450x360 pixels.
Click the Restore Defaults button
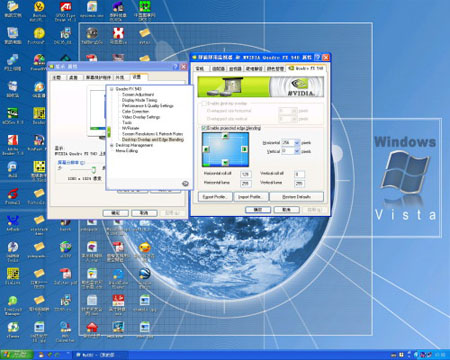[296, 197]
